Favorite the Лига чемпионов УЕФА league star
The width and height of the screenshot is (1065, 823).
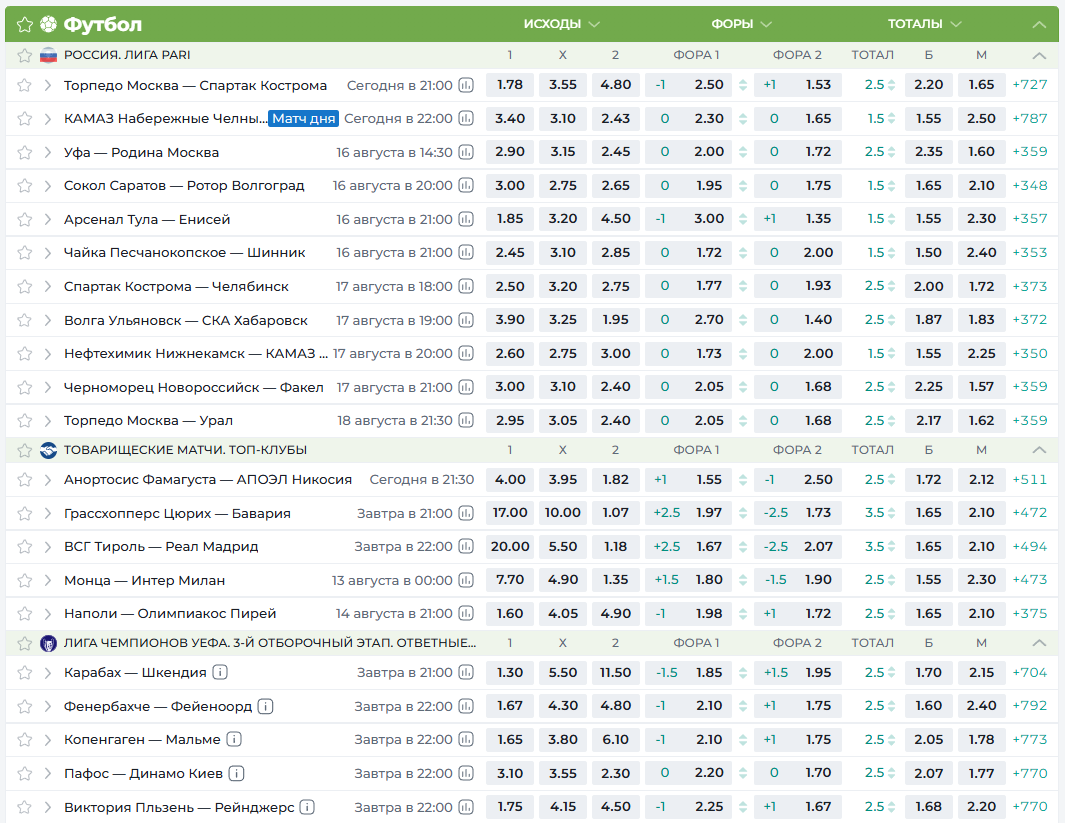point(24,643)
